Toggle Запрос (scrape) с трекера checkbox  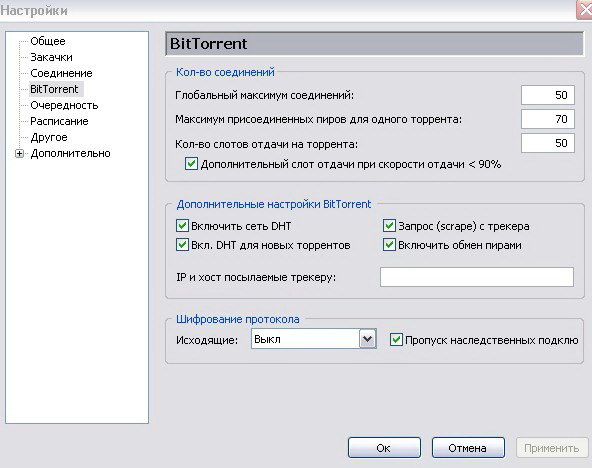(x=389, y=226)
